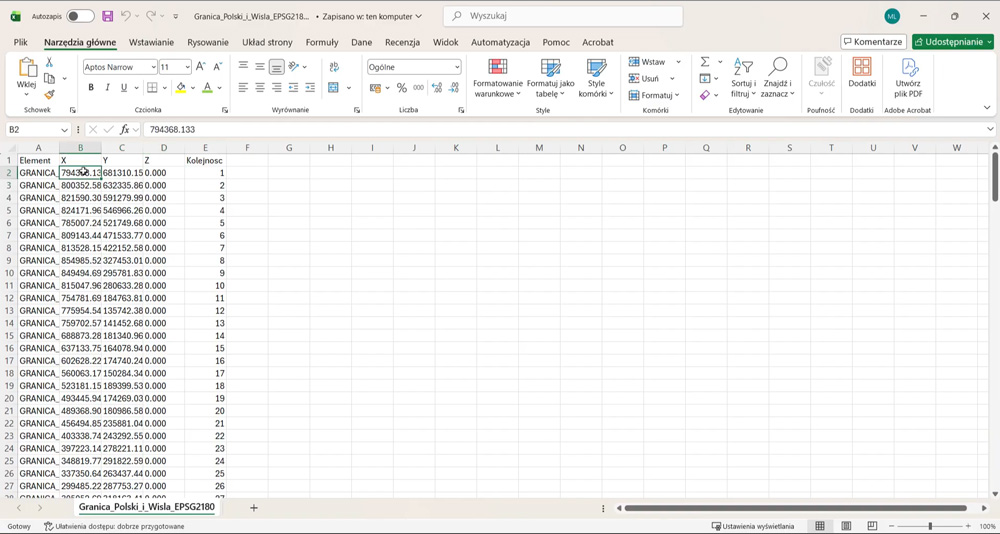1000x534 pixels.
Task: Switch to the Widok tab
Action: (x=446, y=42)
